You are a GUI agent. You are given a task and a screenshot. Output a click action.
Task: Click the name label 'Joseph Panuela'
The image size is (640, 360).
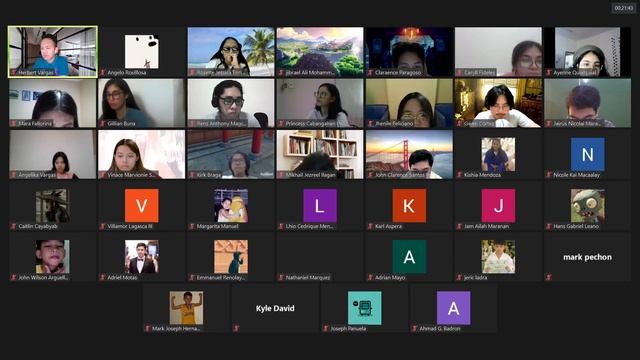pyautogui.click(x=348, y=329)
